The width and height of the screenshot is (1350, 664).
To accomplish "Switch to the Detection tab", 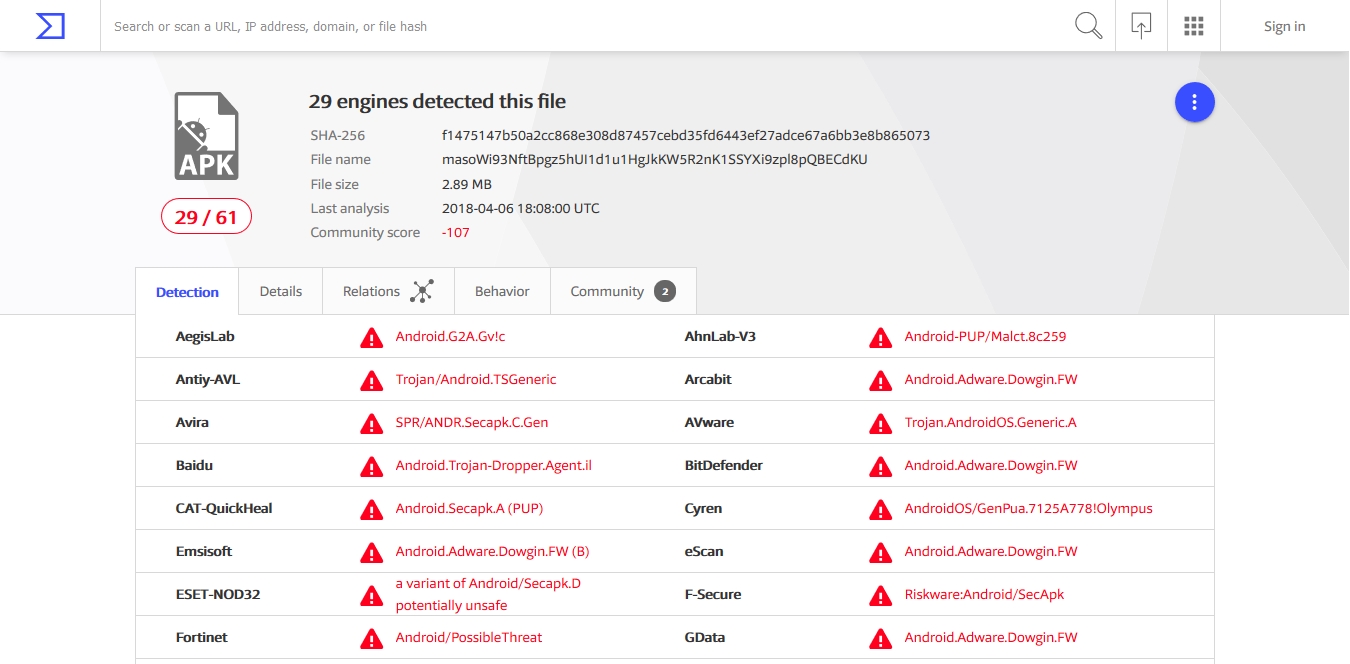I will click(x=187, y=292).
